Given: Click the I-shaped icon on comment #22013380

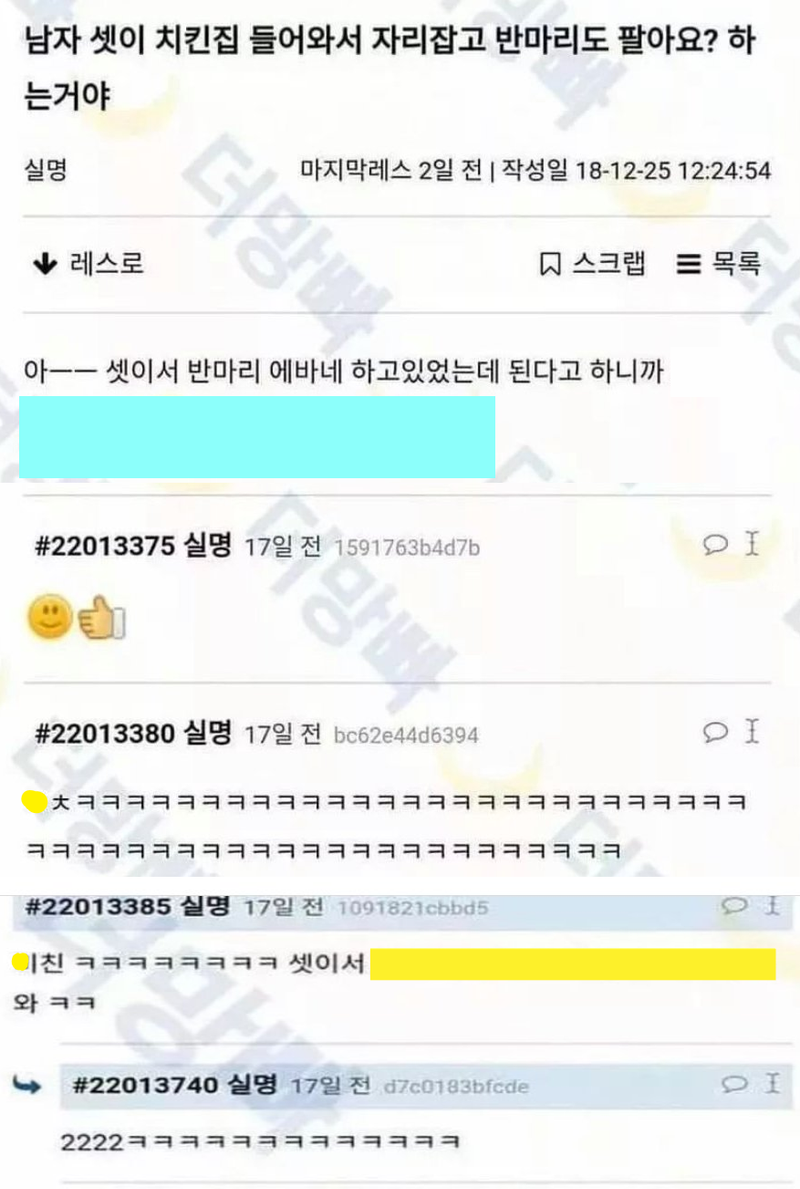Looking at the screenshot, I should point(752,731).
